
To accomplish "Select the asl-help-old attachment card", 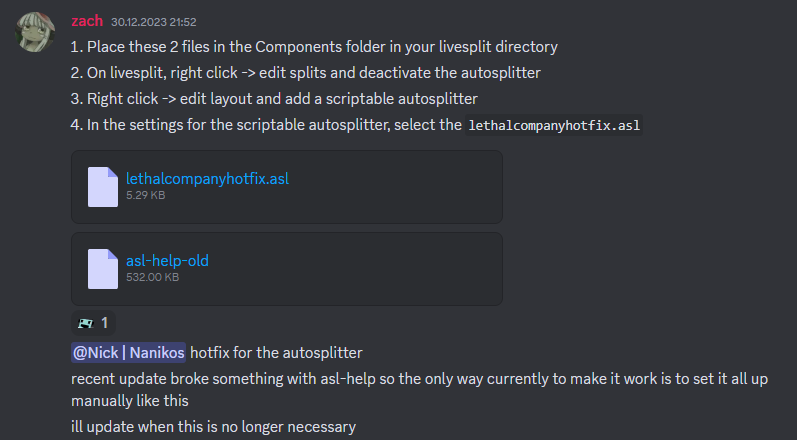I will [x=287, y=269].
